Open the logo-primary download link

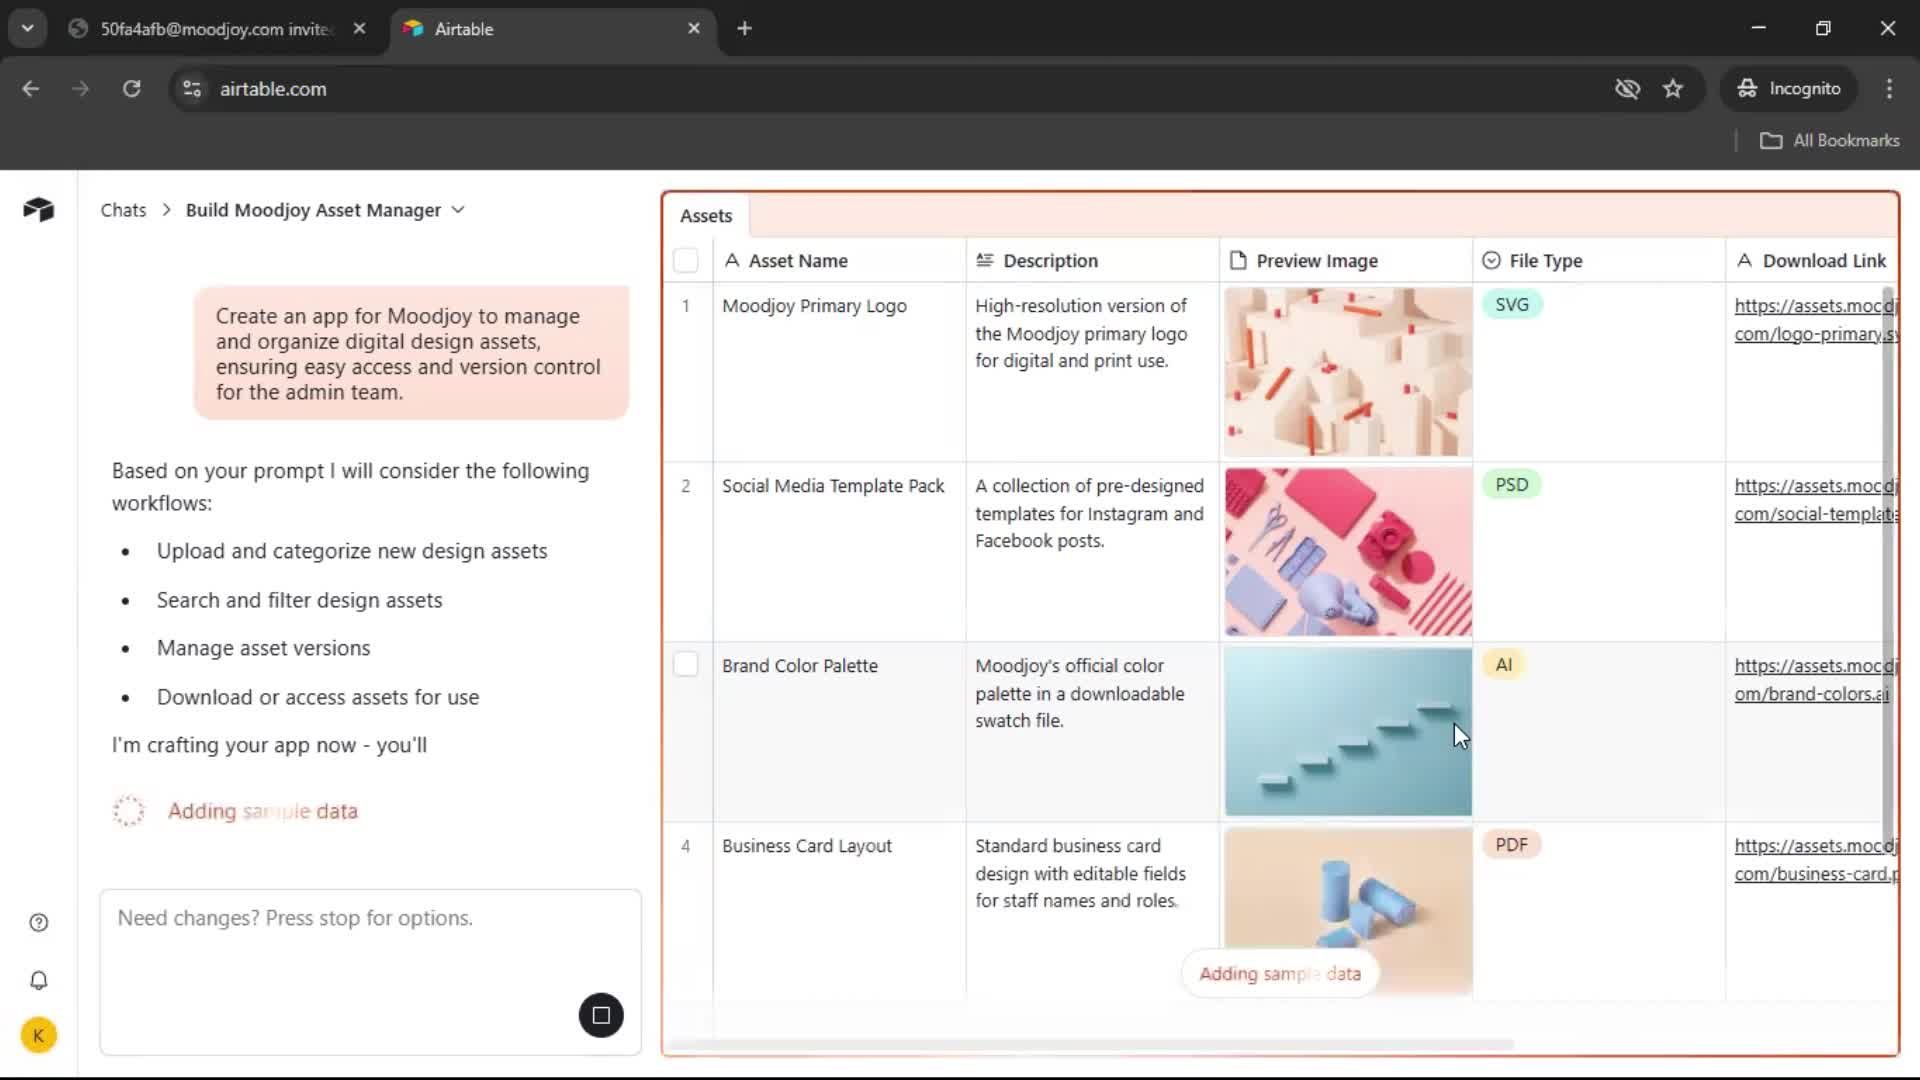coord(1816,320)
